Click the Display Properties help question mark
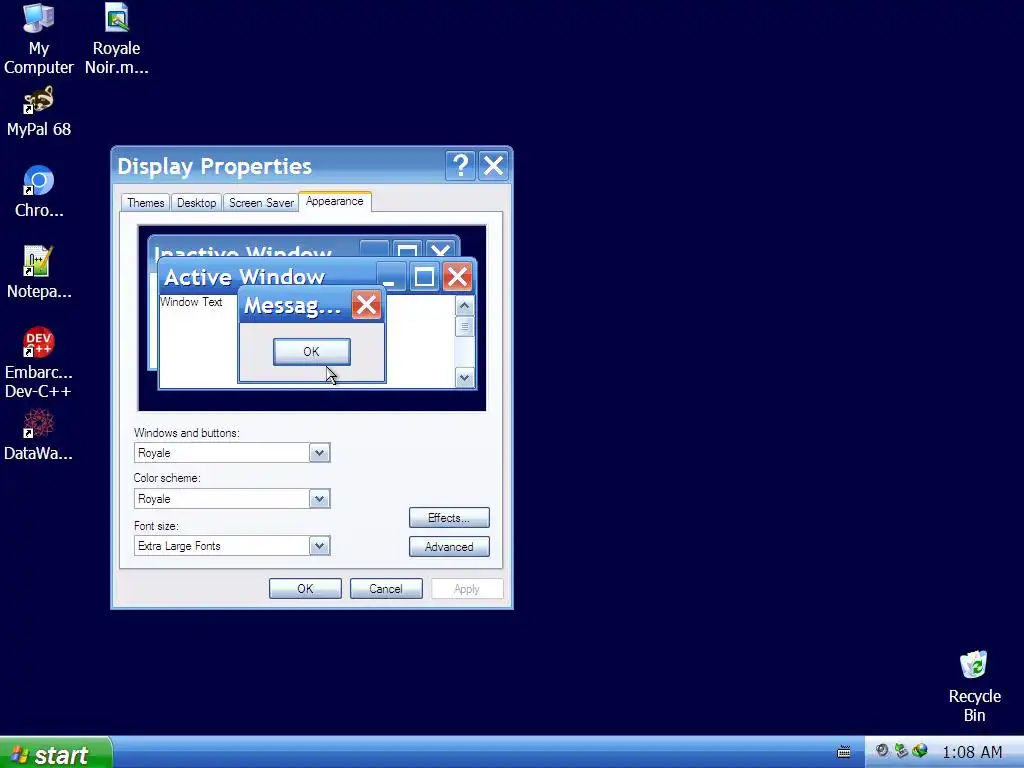This screenshot has height=768, width=1024. pyautogui.click(x=460, y=166)
